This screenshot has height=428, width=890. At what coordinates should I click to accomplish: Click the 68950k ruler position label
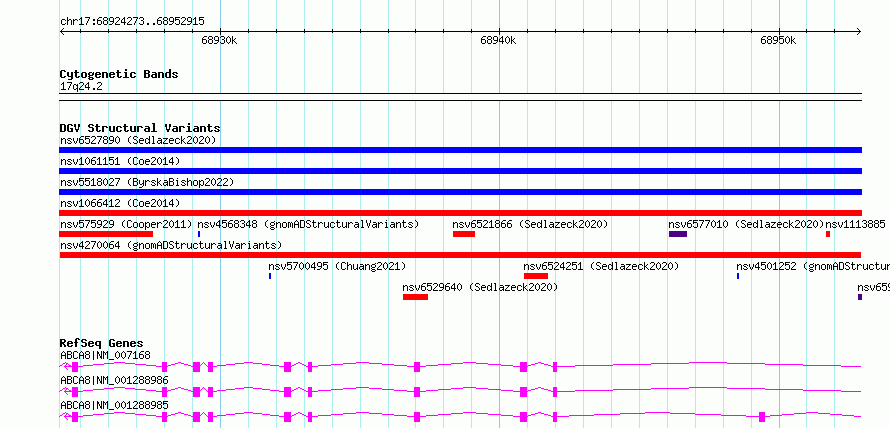[x=778, y=40]
